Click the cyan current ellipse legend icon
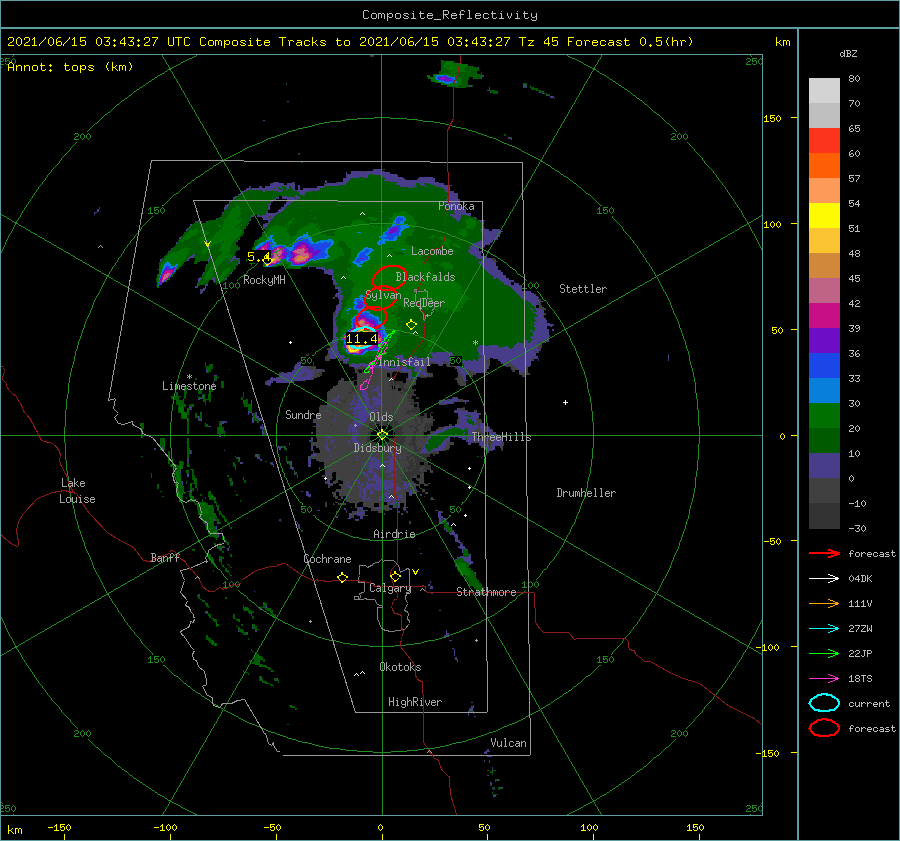The image size is (900, 841). tap(824, 703)
